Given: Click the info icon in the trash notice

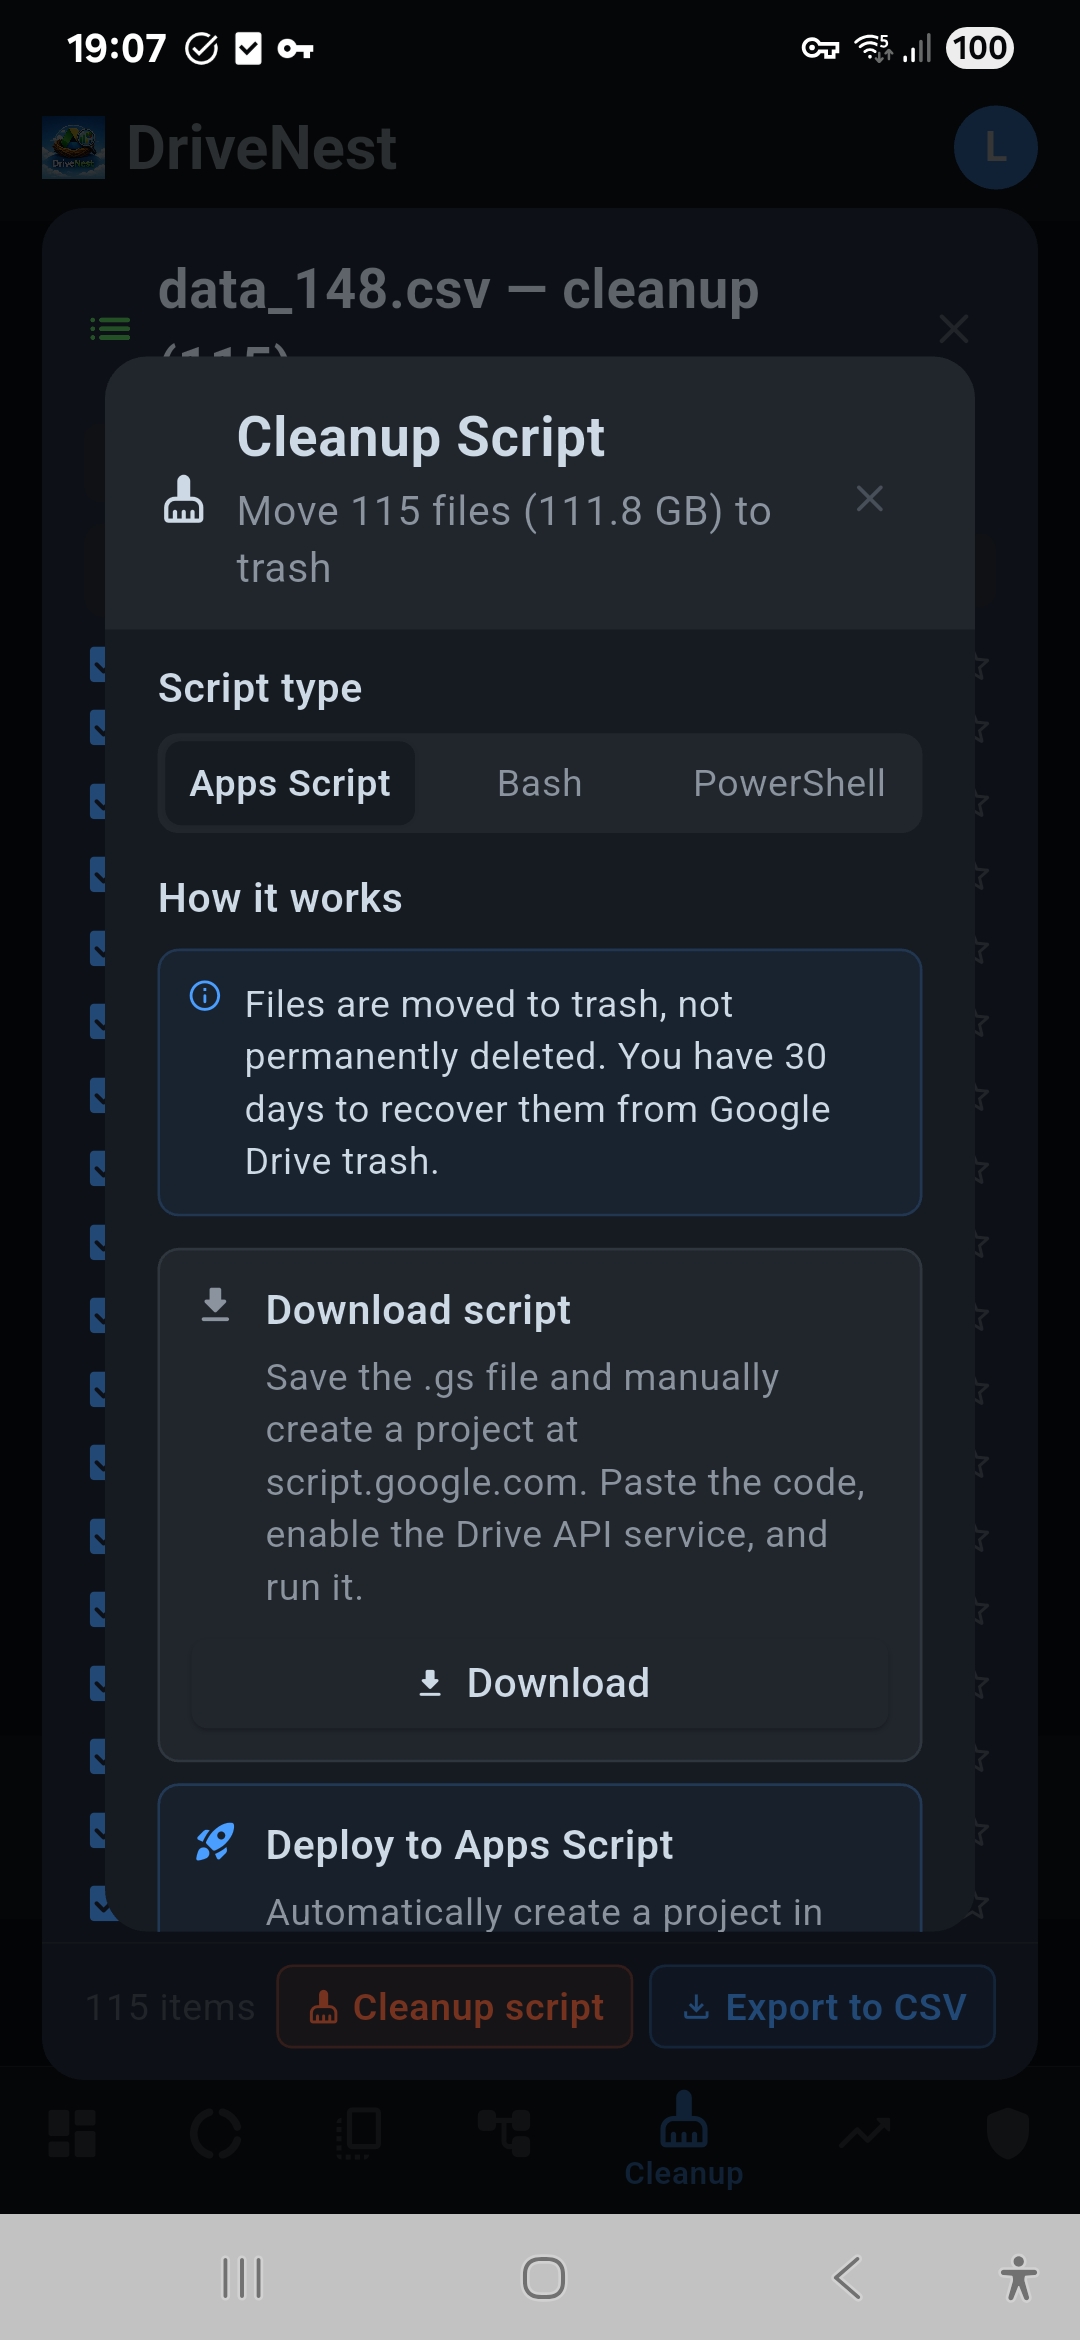Looking at the screenshot, I should pos(205,996).
